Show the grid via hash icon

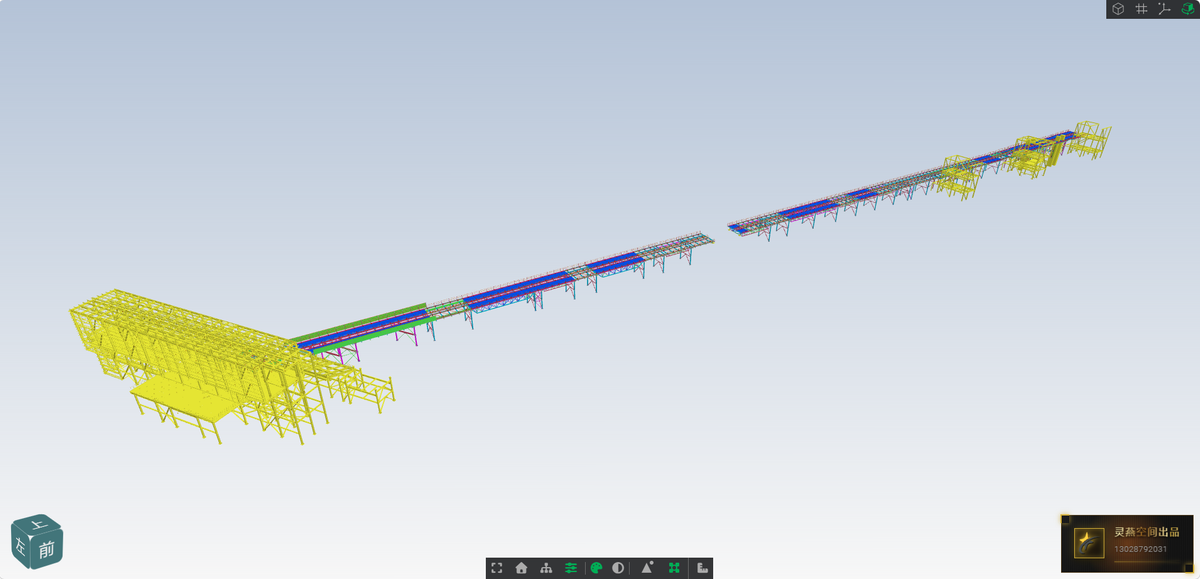click(x=1141, y=9)
